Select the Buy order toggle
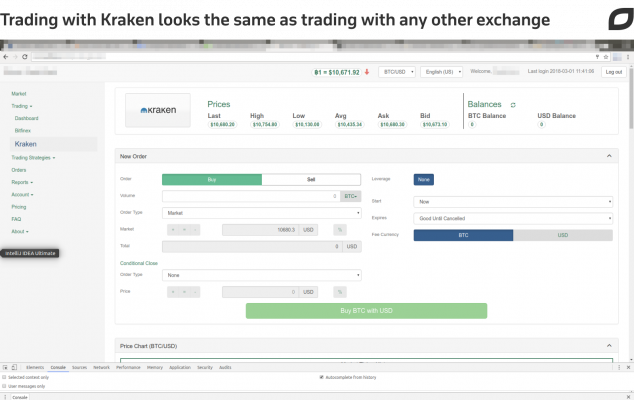 tap(212, 180)
